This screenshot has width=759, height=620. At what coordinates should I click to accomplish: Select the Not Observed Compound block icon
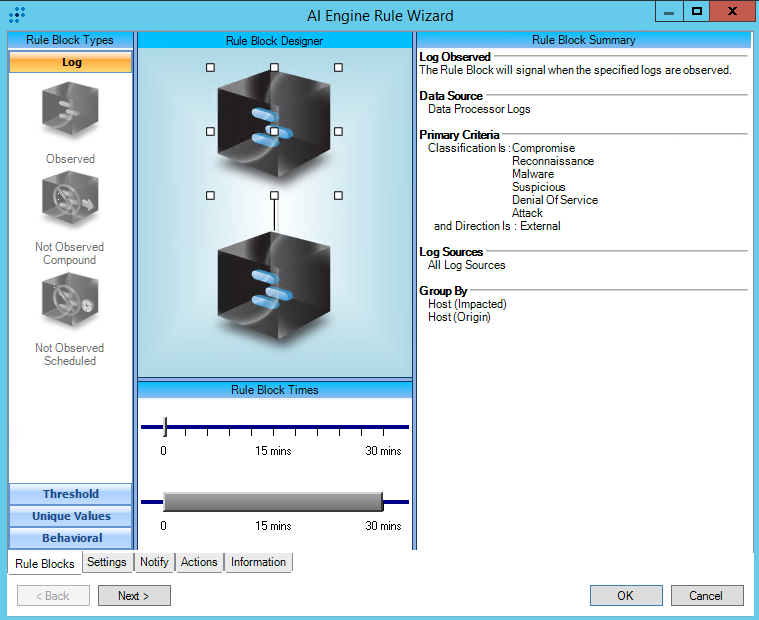70,203
